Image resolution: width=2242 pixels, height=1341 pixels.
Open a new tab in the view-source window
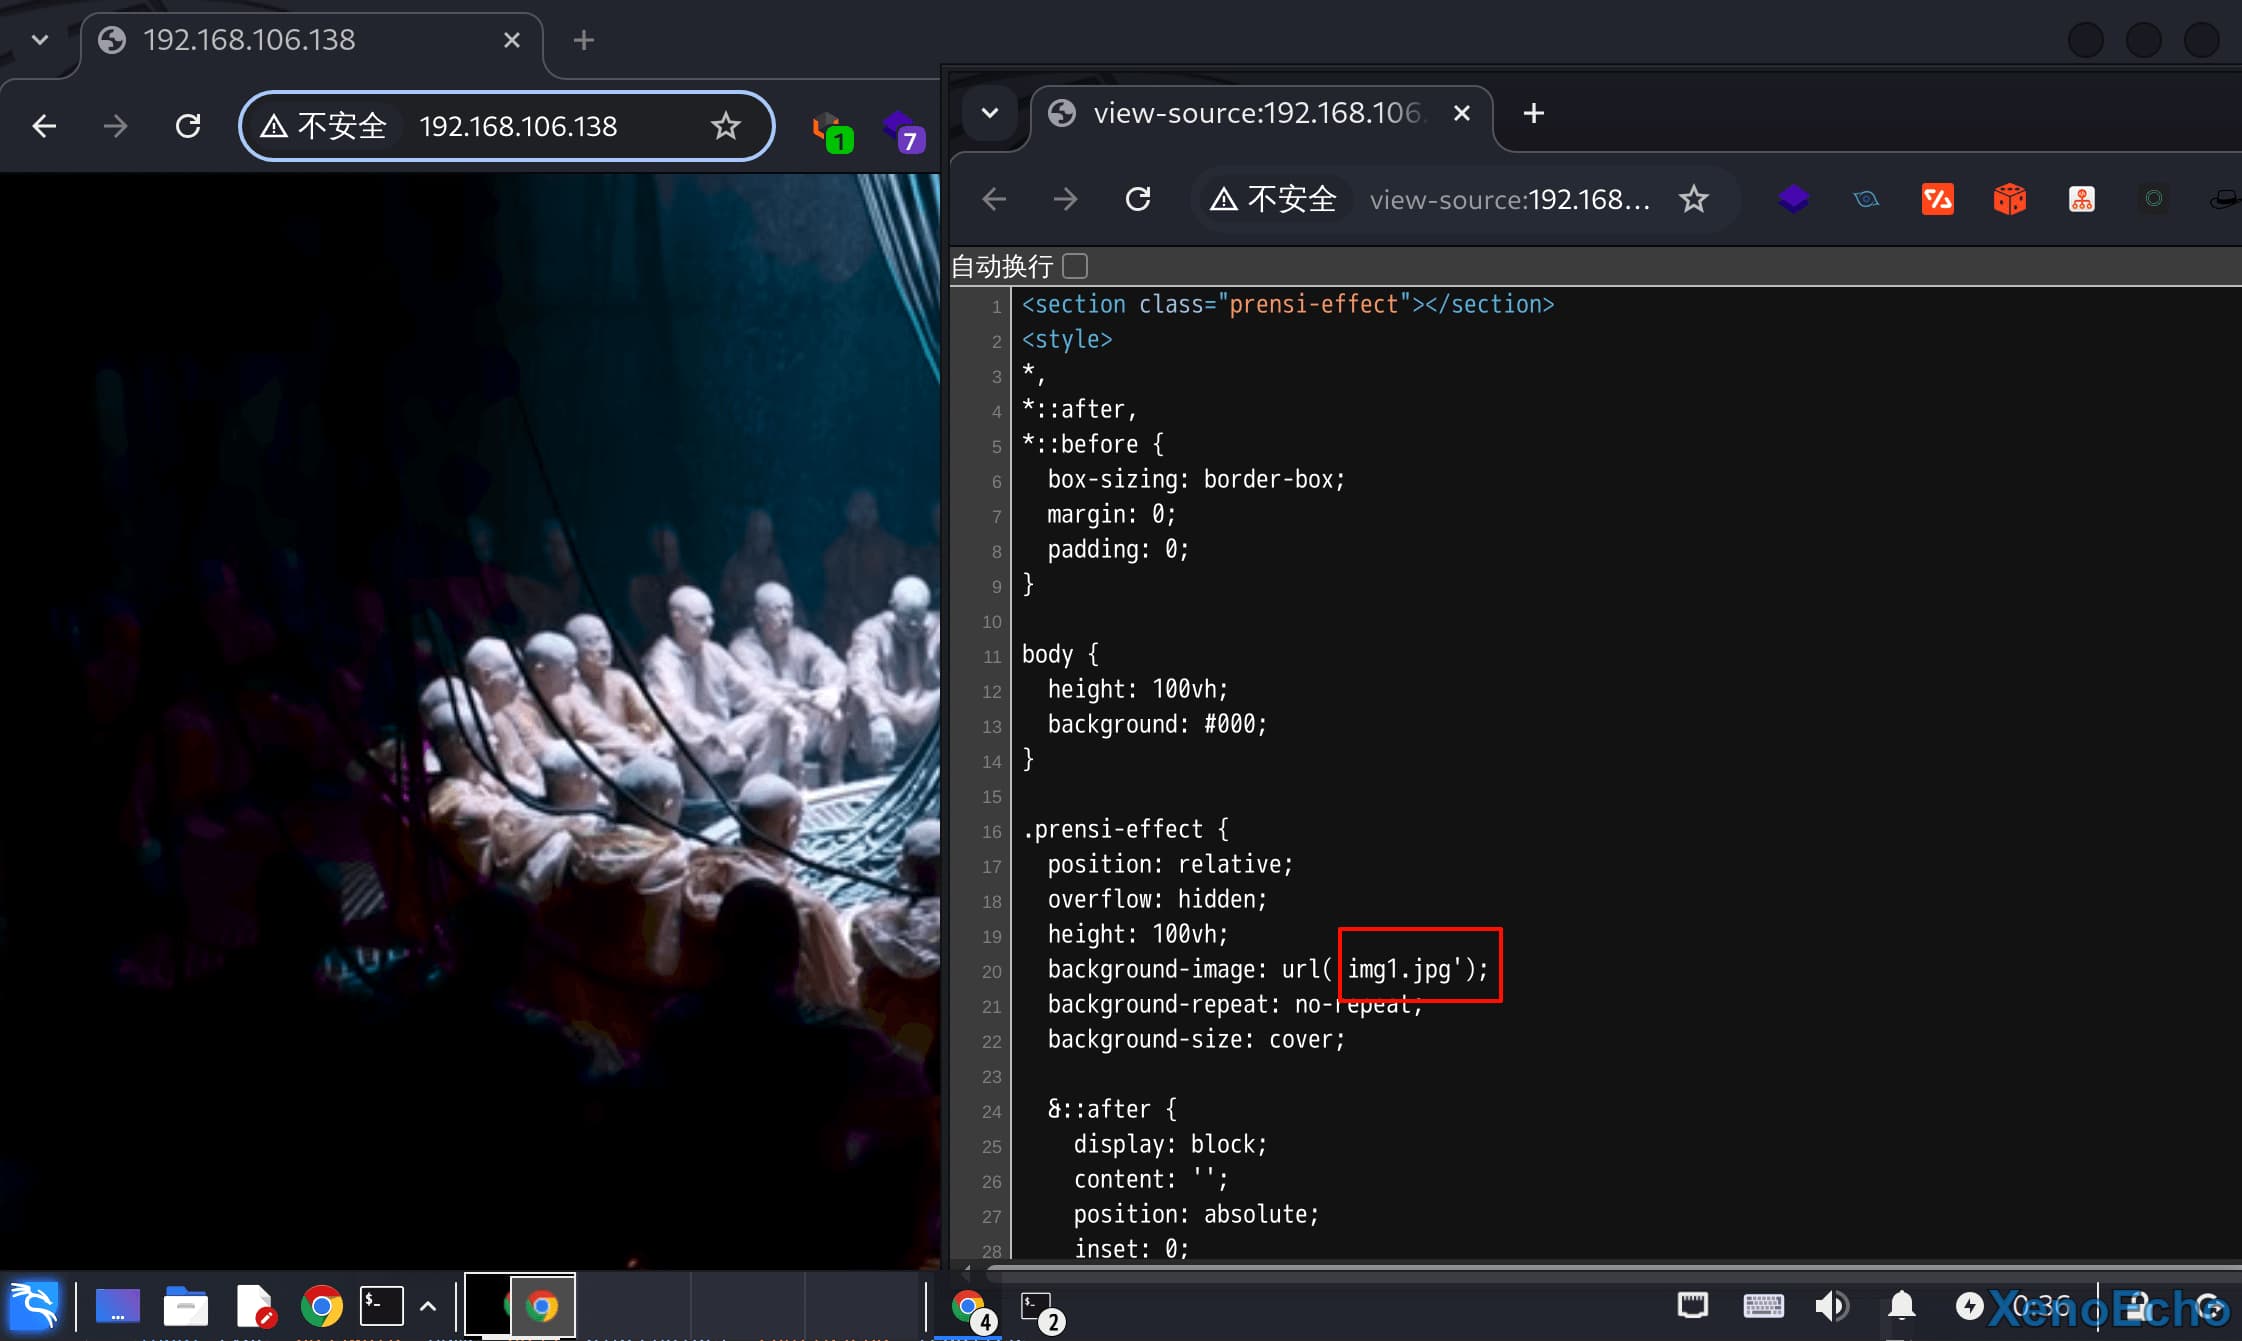click(1533, 113)
